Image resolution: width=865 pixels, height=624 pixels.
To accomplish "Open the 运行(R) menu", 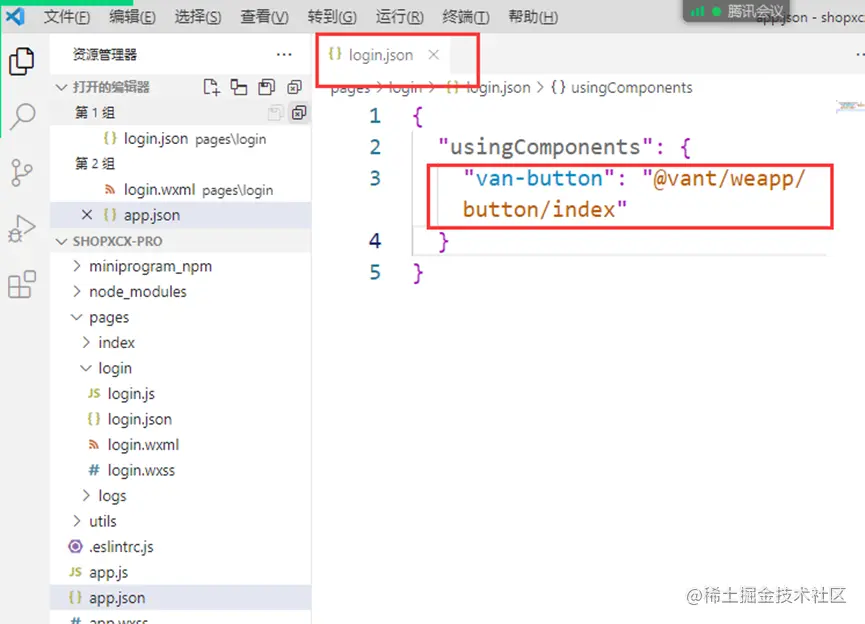I will [x=399, y=17].
